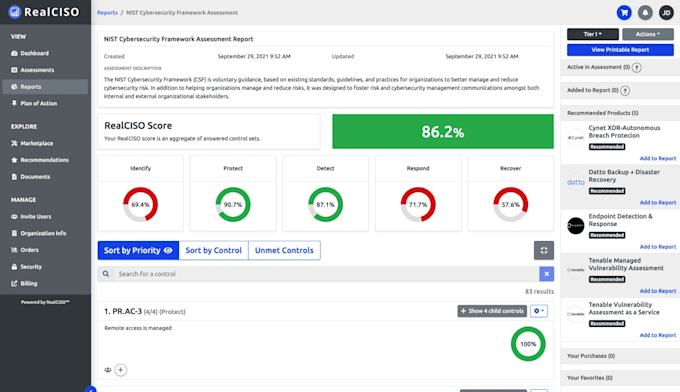This screenshot has width=680, height=392.
Task: Open the JD user avatar menu
Action: (666, 13)
